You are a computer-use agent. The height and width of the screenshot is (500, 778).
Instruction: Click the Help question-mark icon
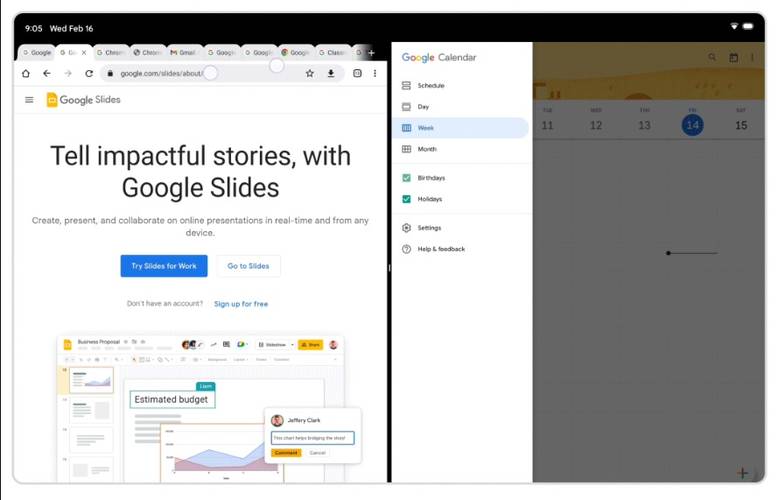(x=406, y=249)
